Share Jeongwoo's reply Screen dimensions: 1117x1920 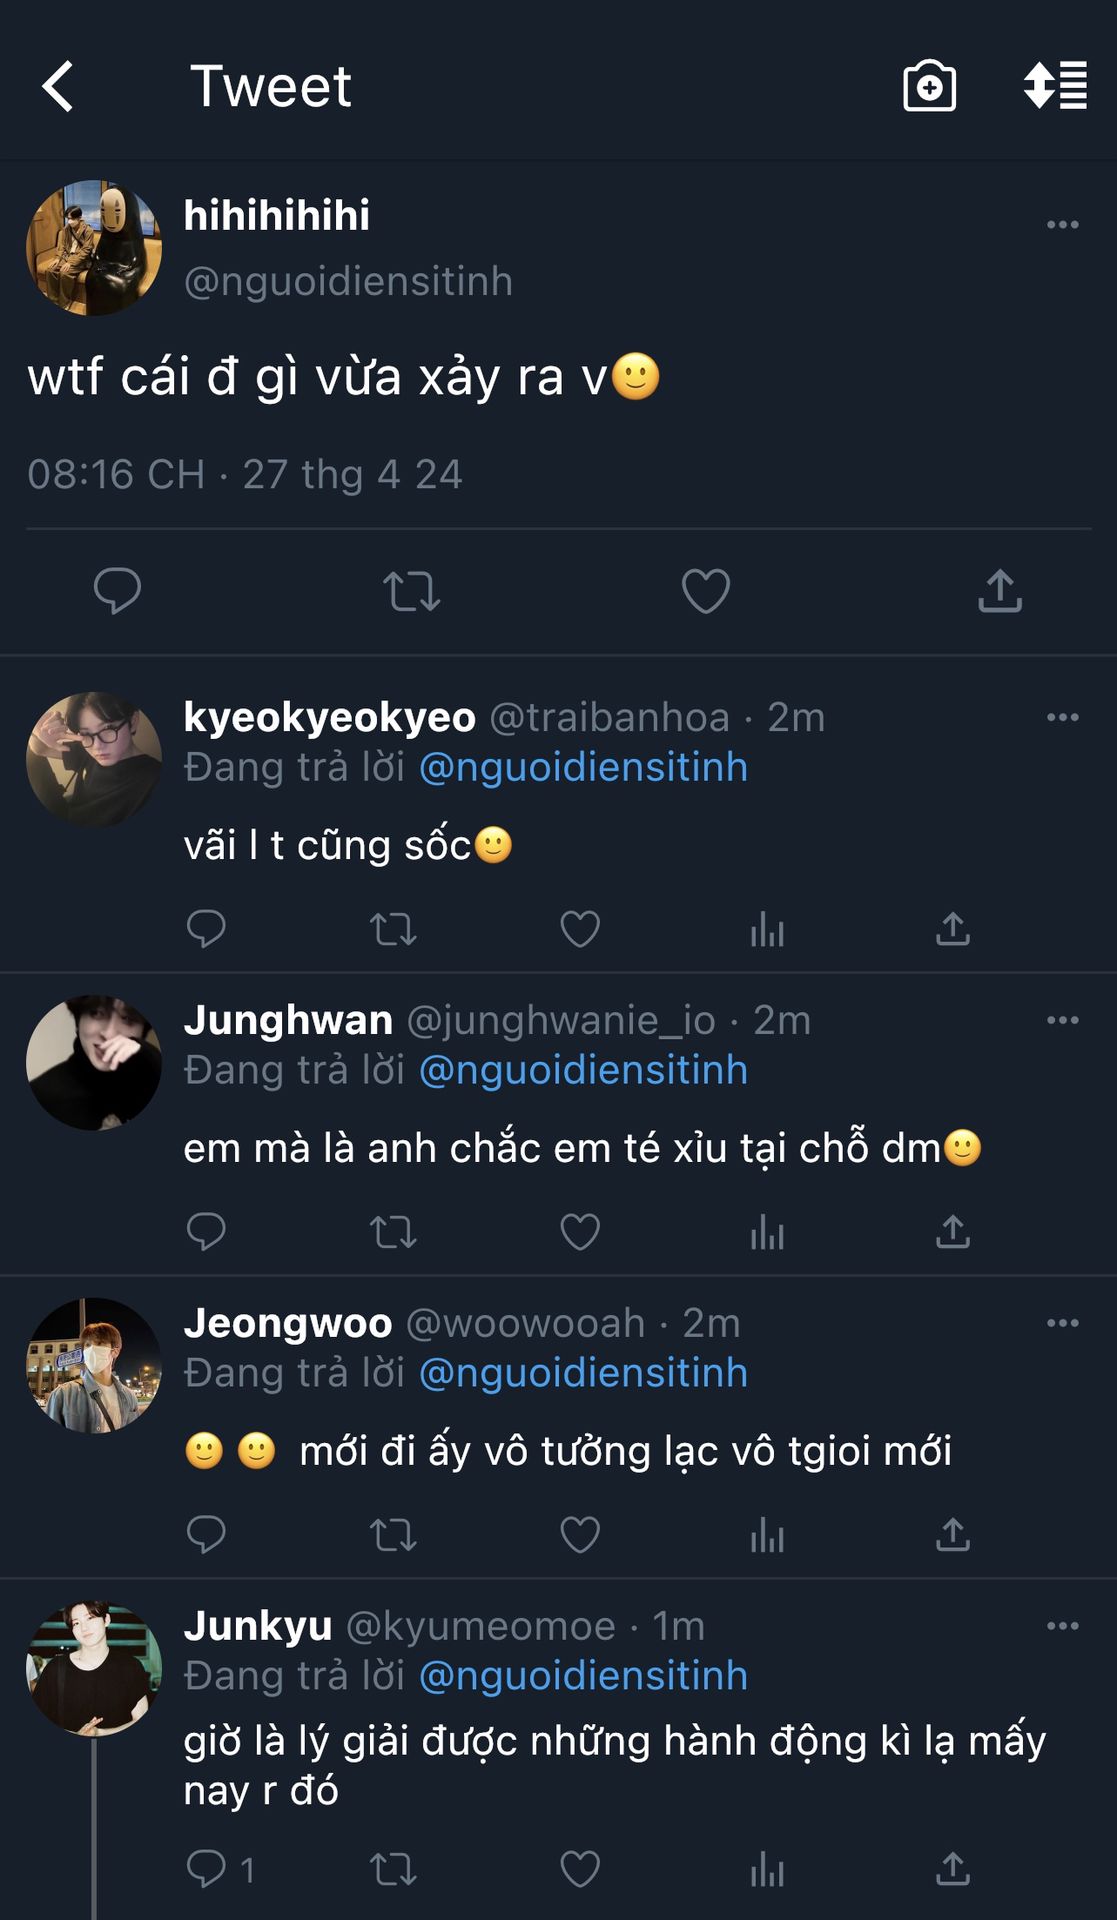[x=953, y=1535]
